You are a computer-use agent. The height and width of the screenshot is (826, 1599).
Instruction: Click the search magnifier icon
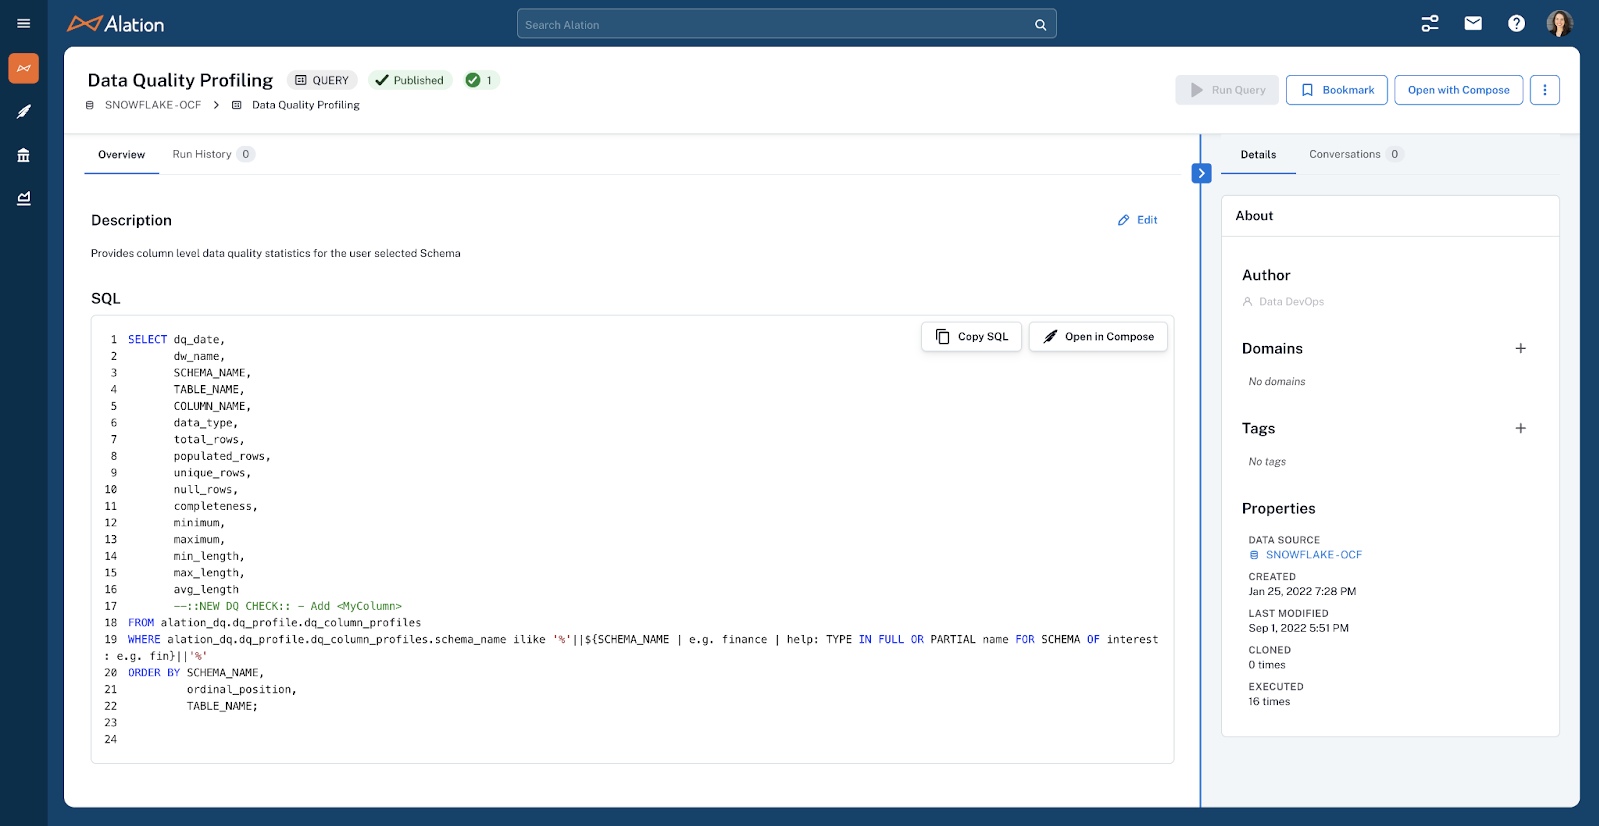1040,25
